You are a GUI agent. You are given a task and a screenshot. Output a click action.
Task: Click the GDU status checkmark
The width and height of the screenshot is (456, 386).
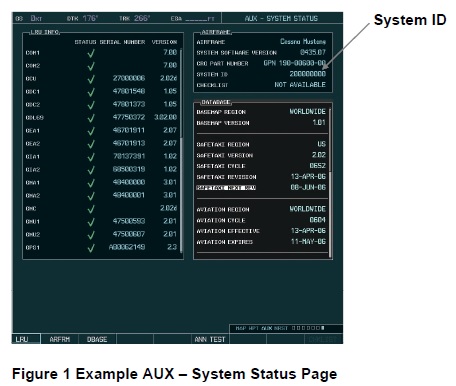tap(91, 79)
